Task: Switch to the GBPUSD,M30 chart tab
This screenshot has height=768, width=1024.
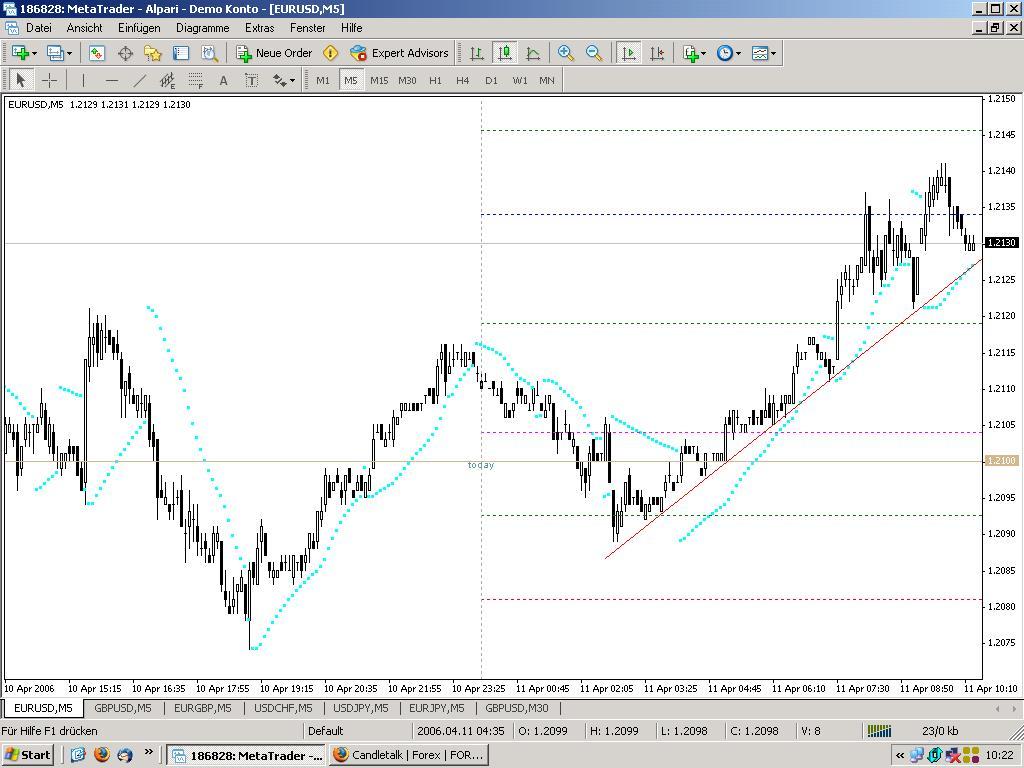Action: click(516, 708)
